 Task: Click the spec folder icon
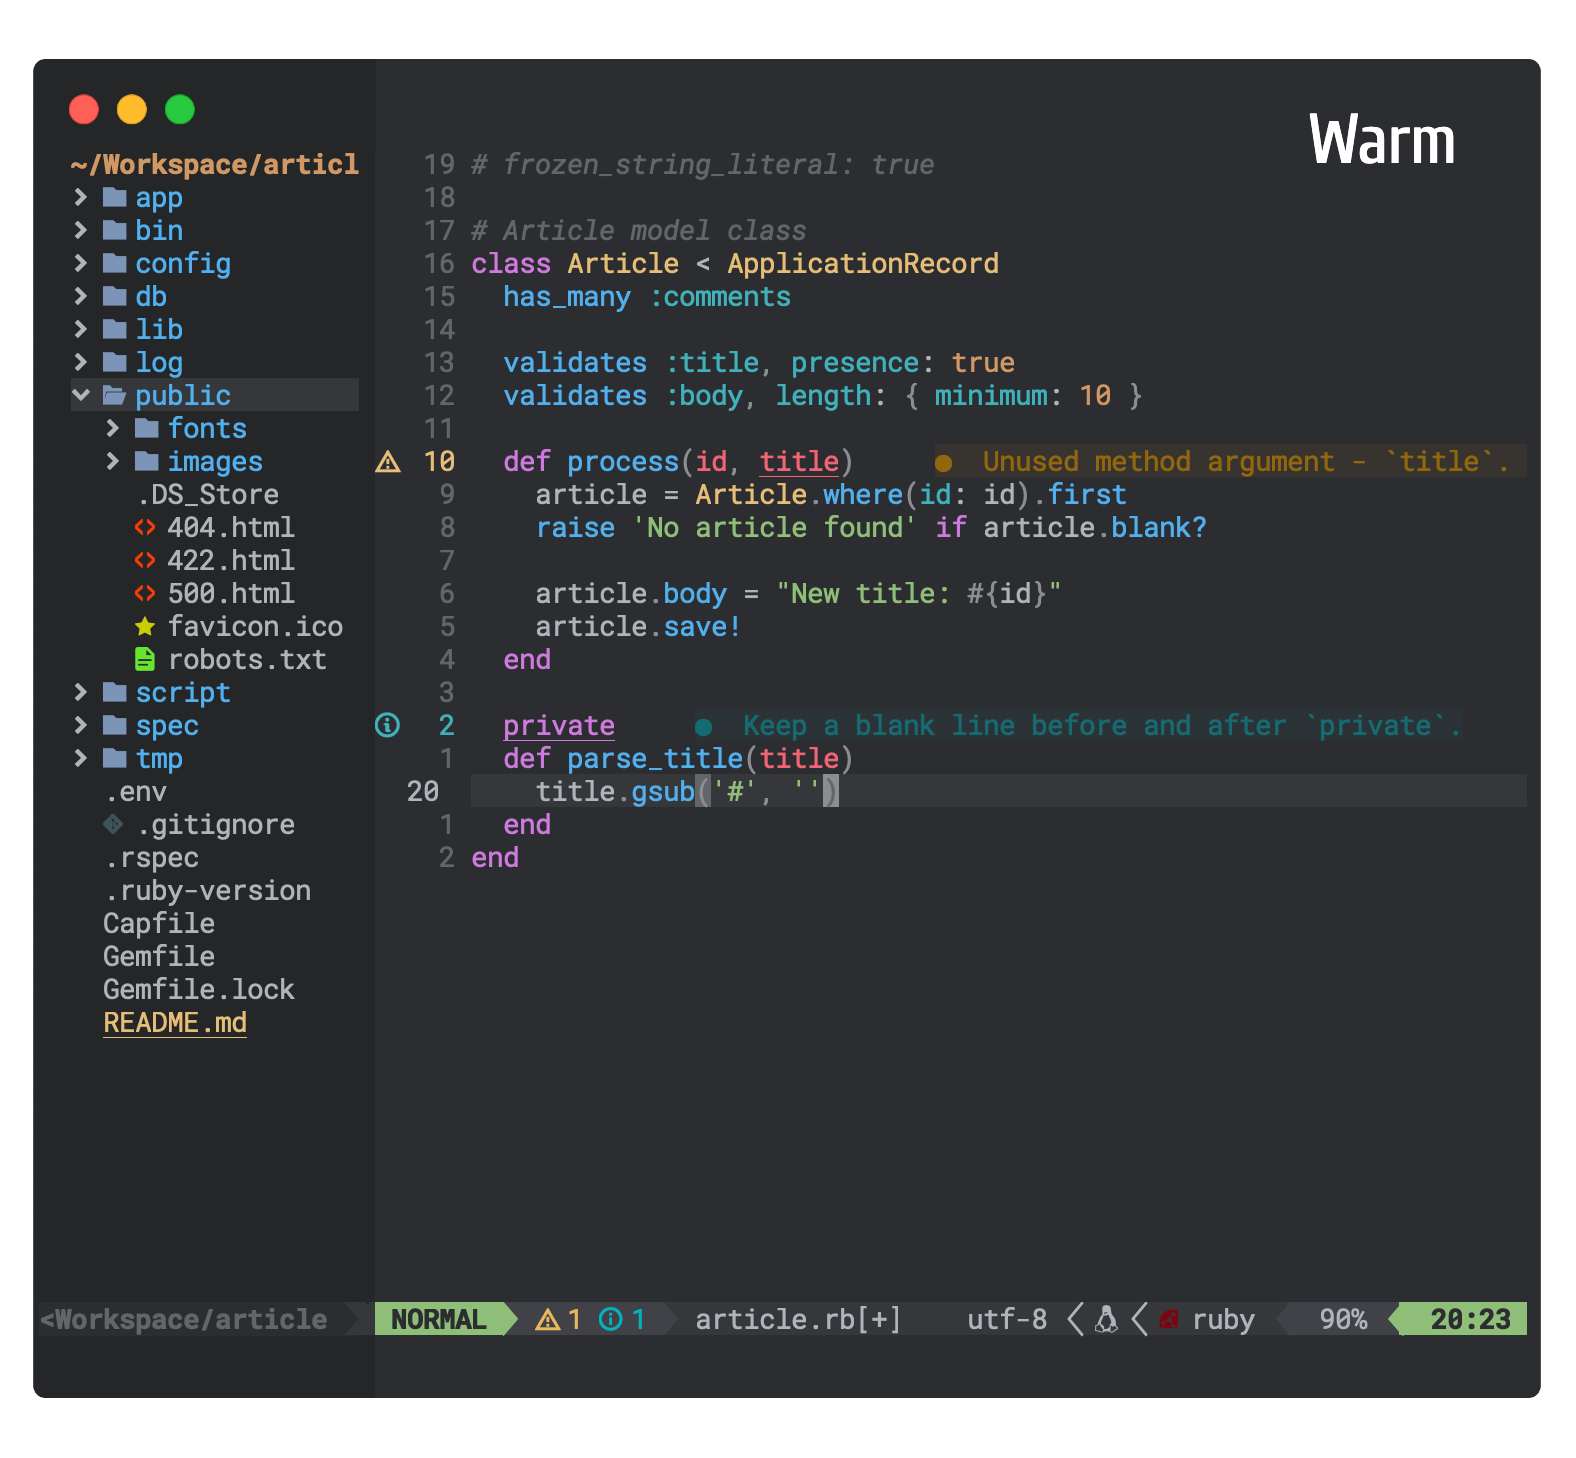[x=115, y=725]
